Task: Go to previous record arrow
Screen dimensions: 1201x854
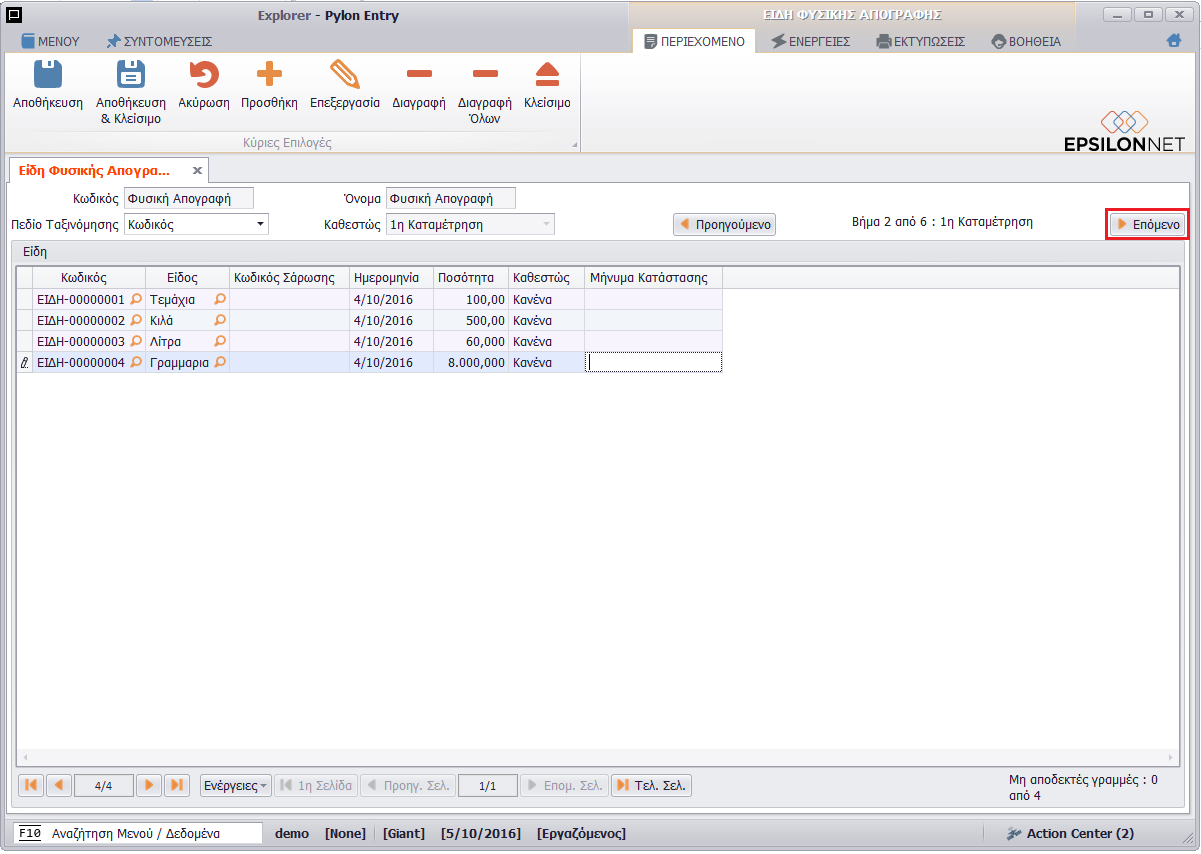Action: point(59,785)
